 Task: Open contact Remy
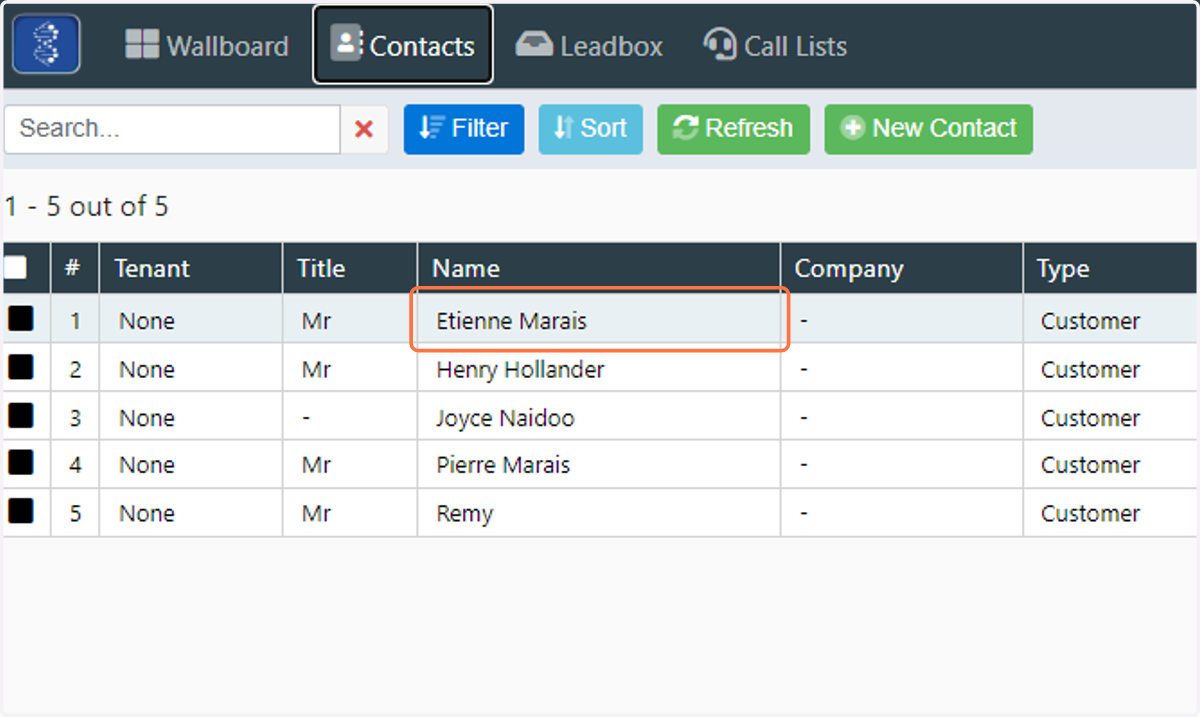pos(465,514)
